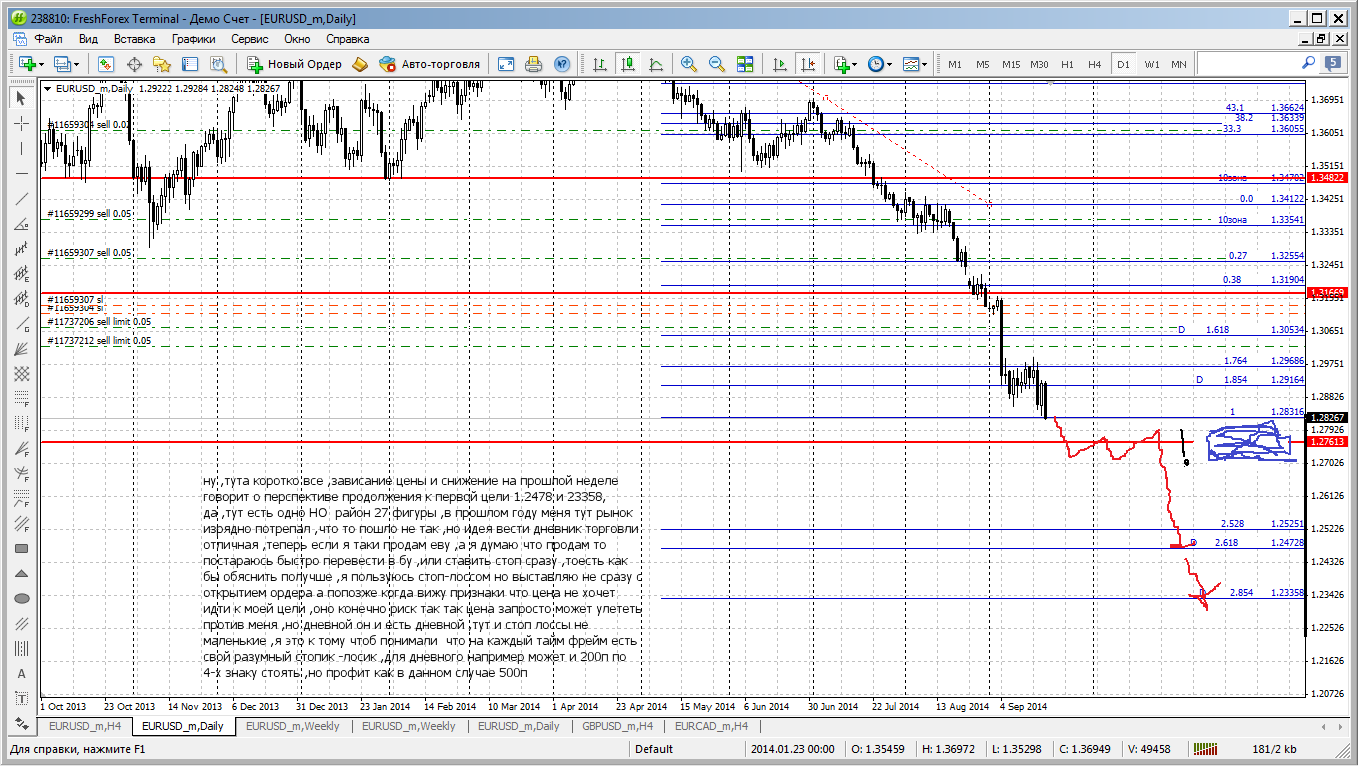
Task: Switch chart to candlestick mode
Action: (x=628, y=64)
